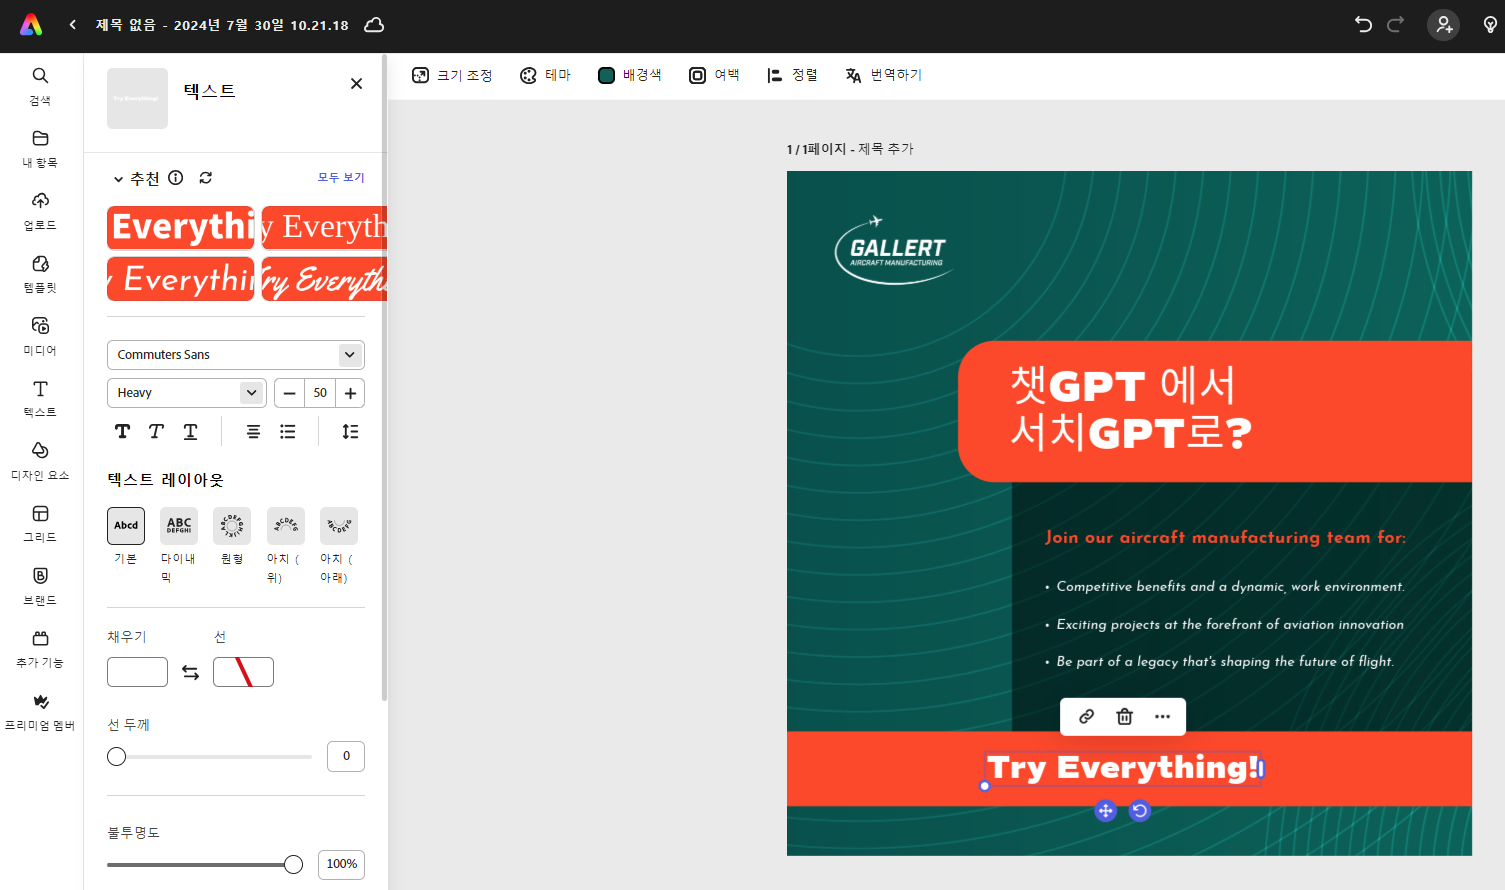The height and width of the screenshot is (890, 1505).
Task: Open the 미디어 media panel
Action: [40, 336]
